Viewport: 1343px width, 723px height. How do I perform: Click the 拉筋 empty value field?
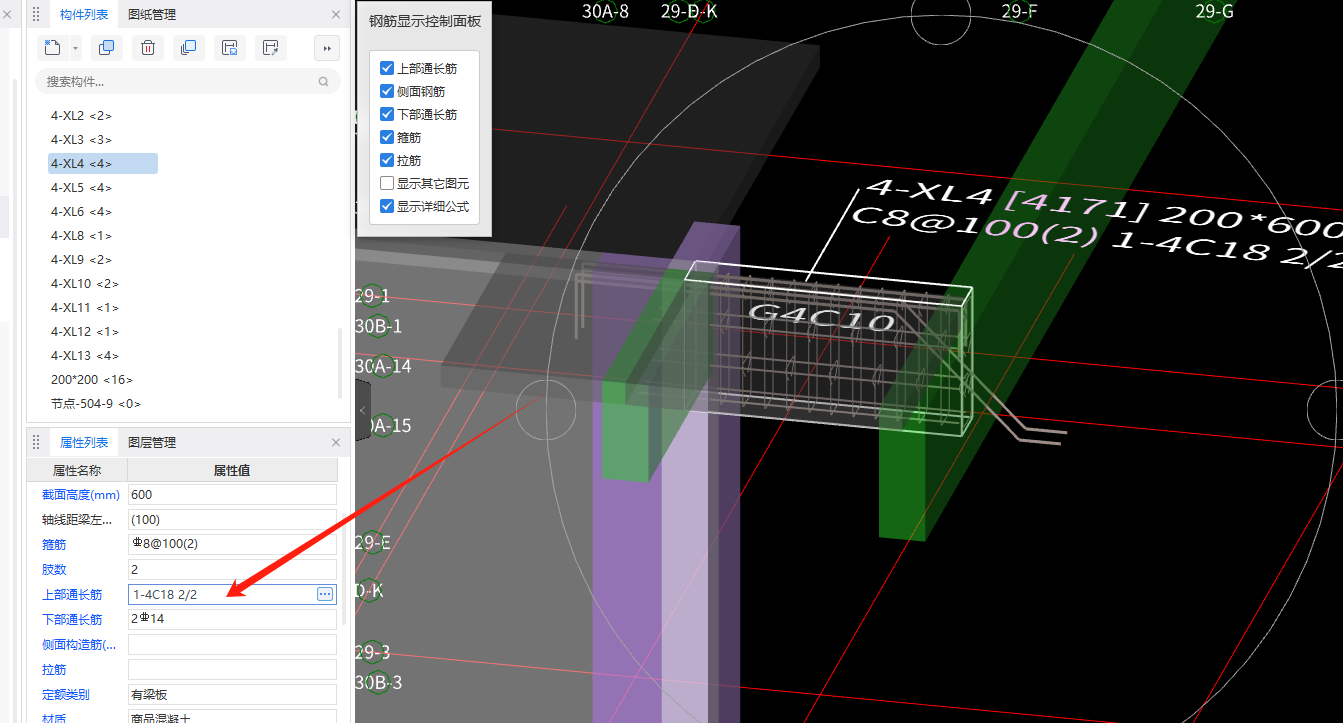click(x=232, y=669)
